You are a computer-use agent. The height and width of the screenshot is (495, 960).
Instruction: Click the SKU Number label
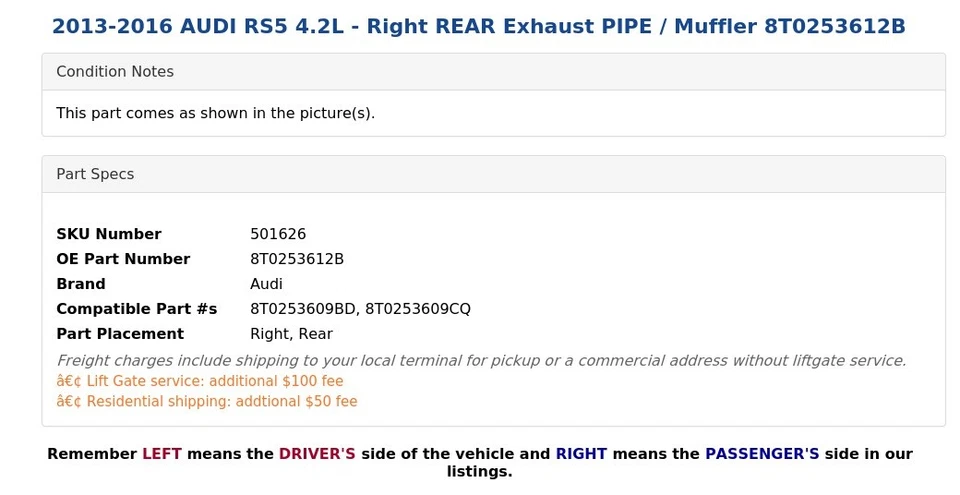click(109, 234)
